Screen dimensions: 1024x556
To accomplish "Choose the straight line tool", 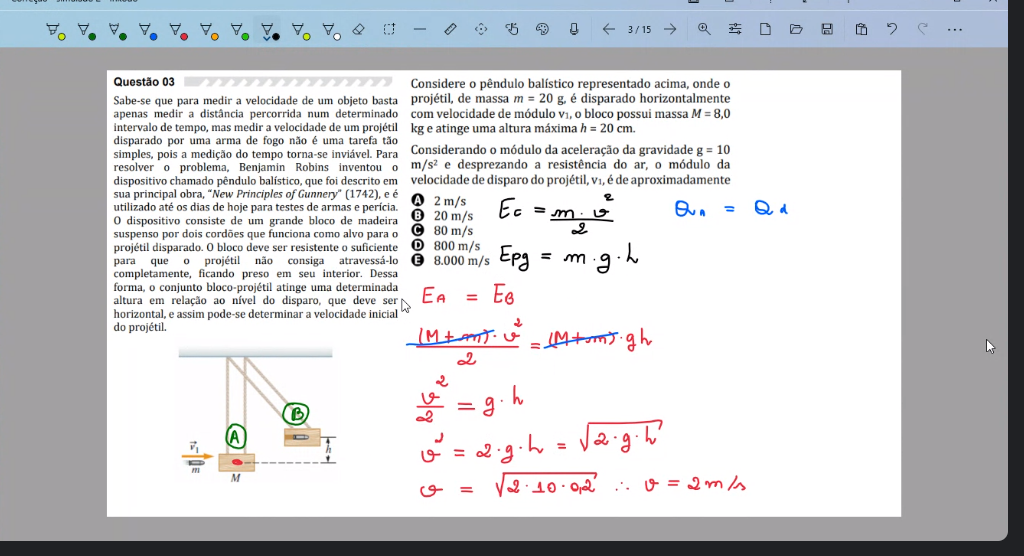I will coord(420,29).
